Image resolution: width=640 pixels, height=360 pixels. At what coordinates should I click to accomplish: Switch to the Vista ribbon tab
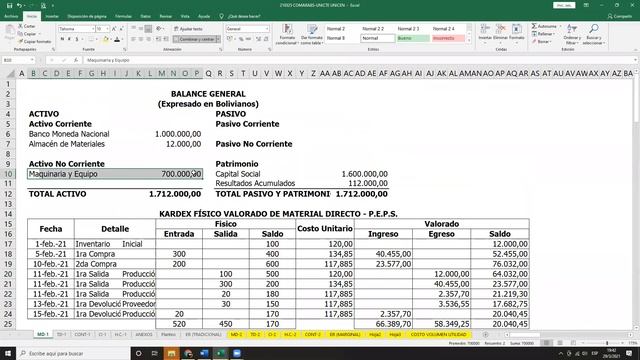[x=185, y=16]
